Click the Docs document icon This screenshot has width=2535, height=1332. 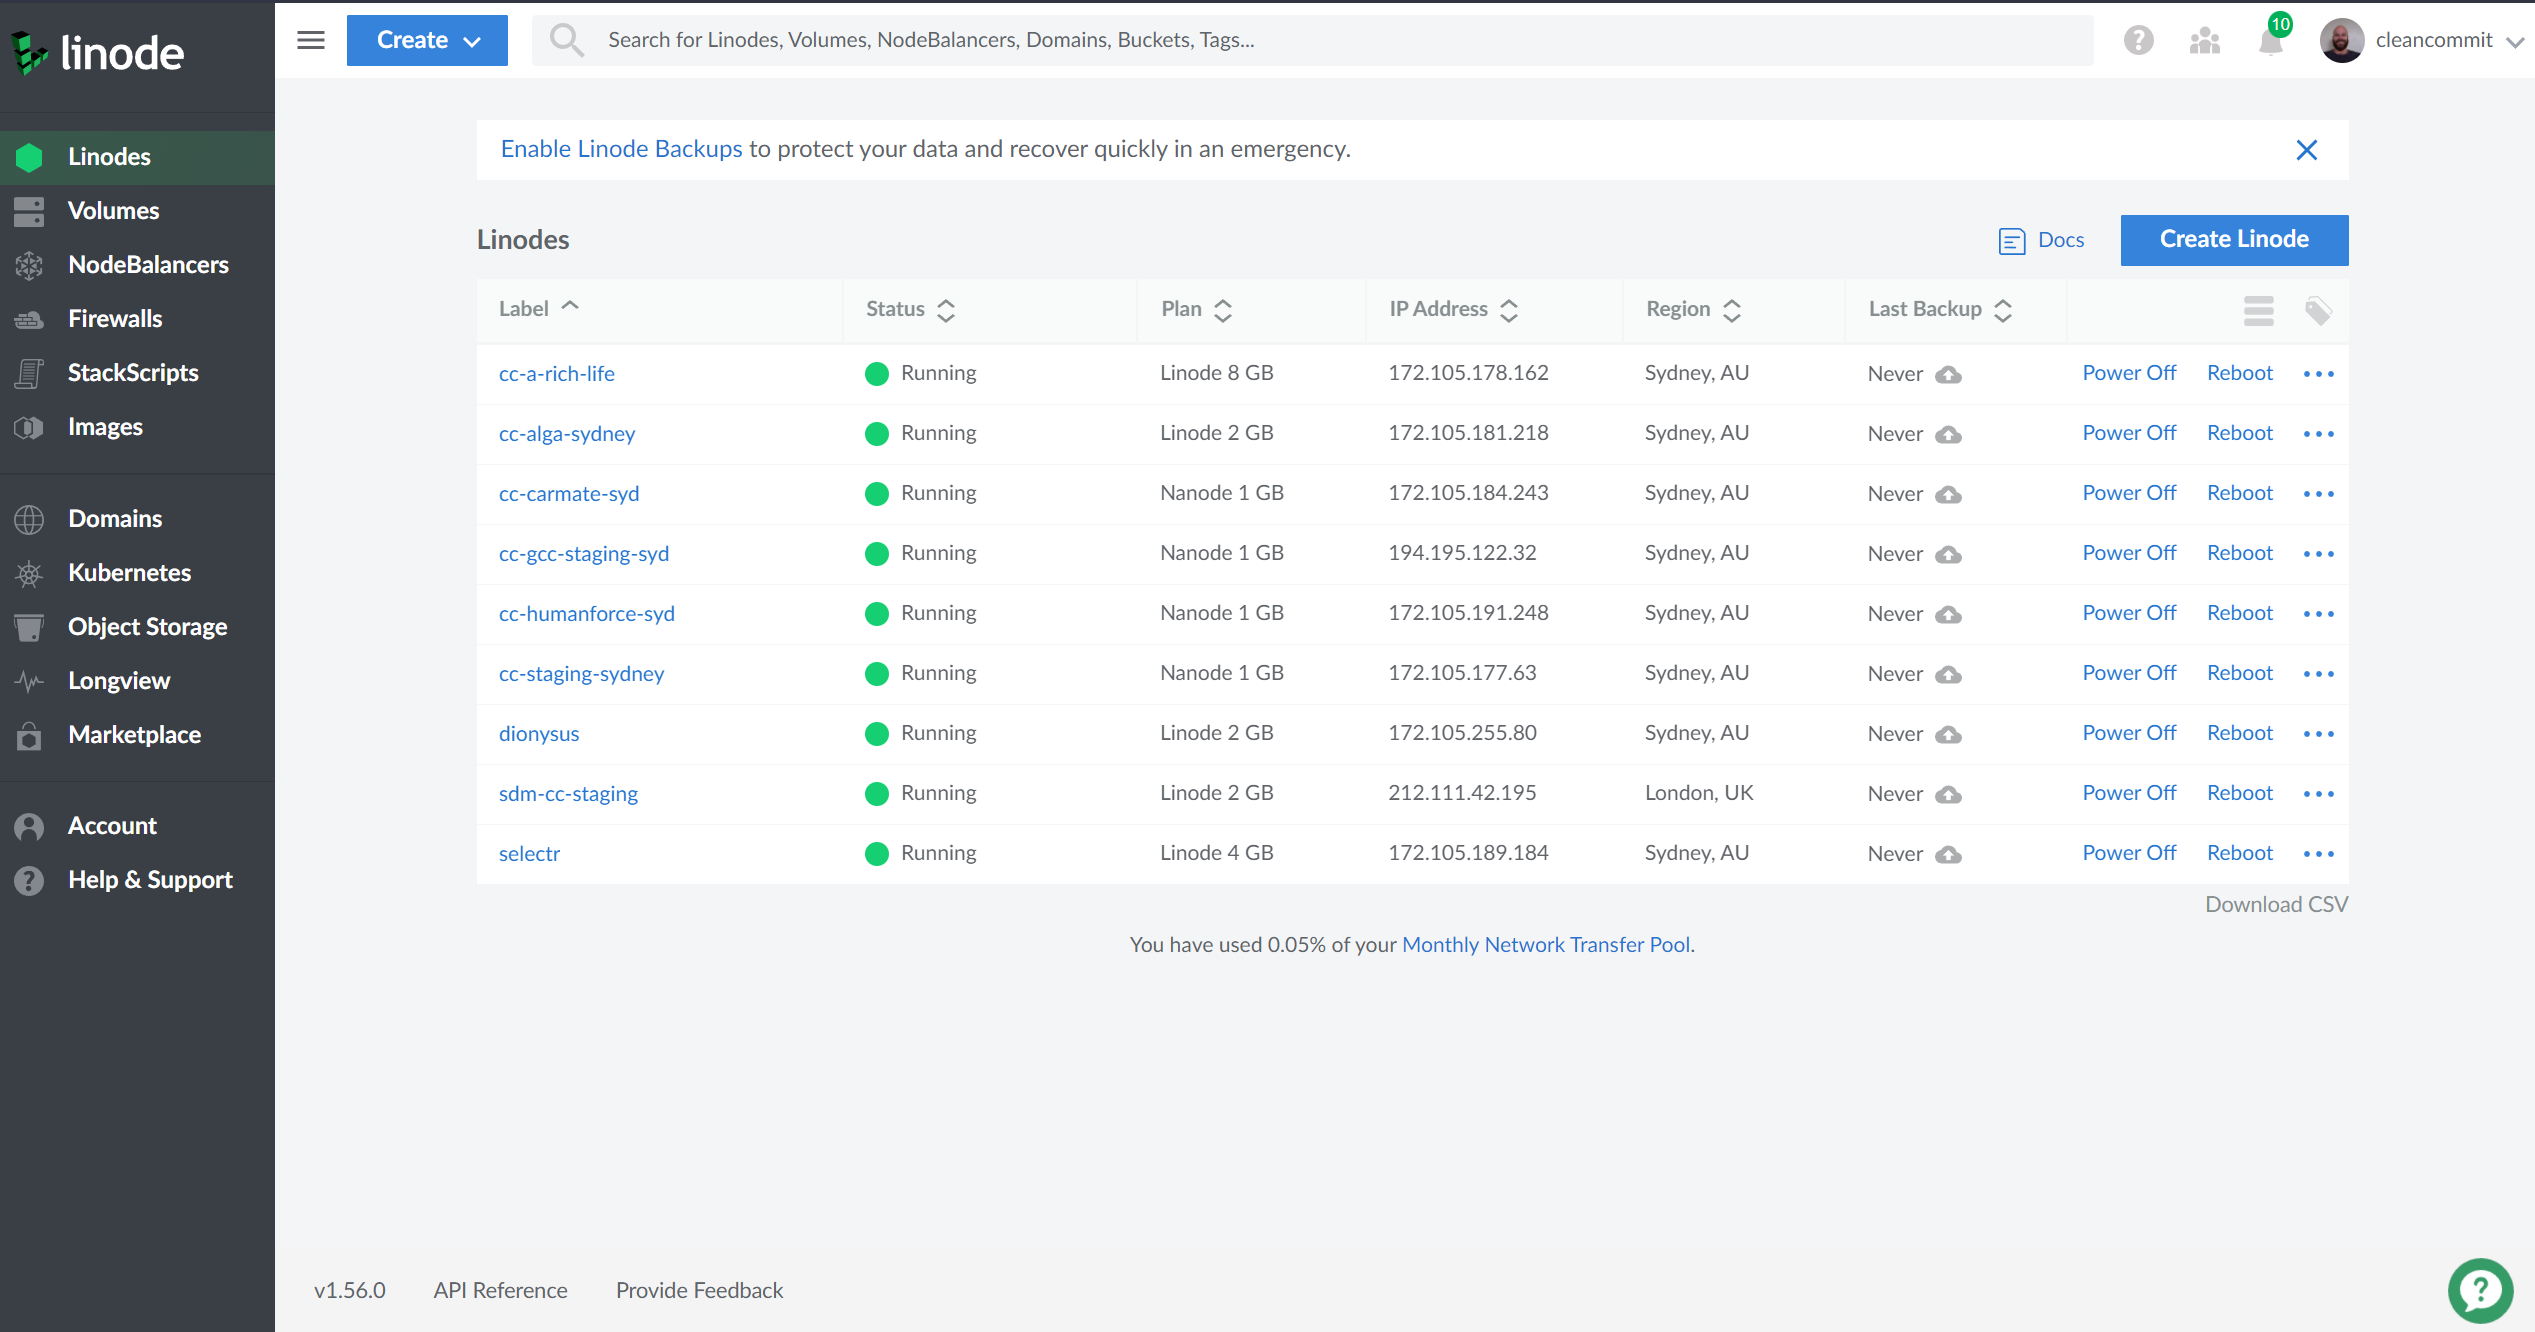(x=2011, y=241)
